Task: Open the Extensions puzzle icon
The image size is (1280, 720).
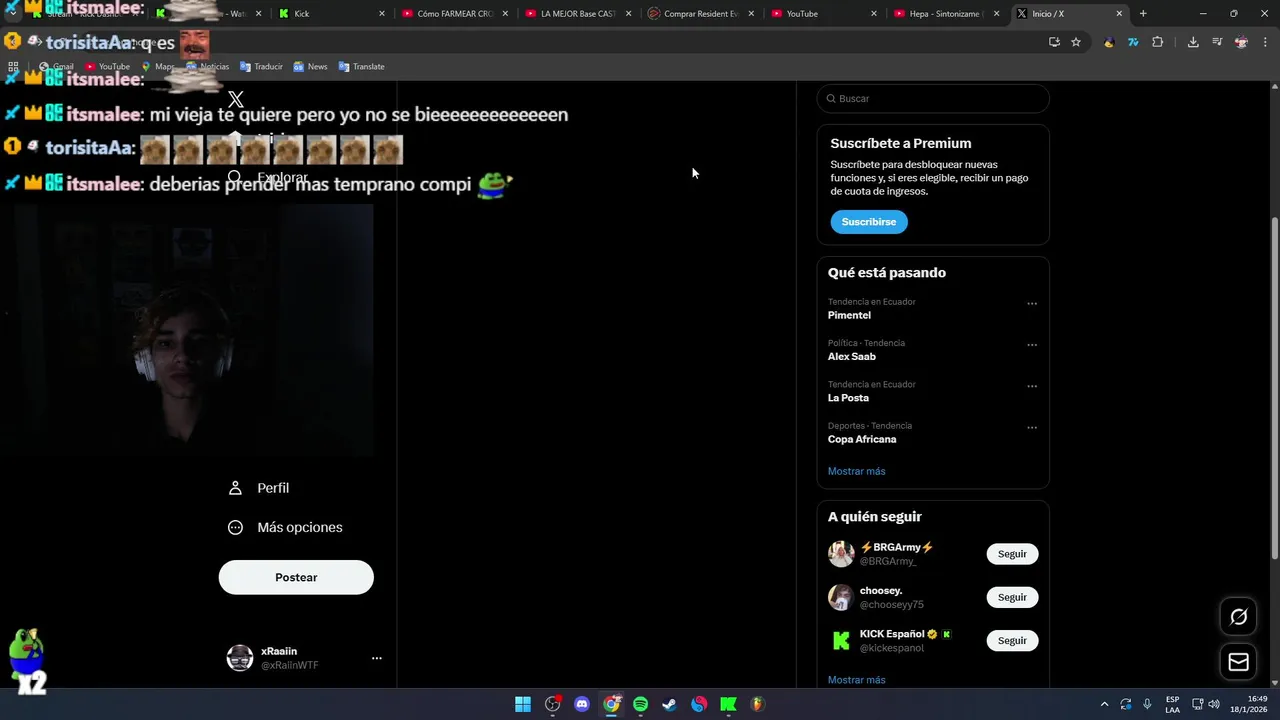Action: 1158,42
